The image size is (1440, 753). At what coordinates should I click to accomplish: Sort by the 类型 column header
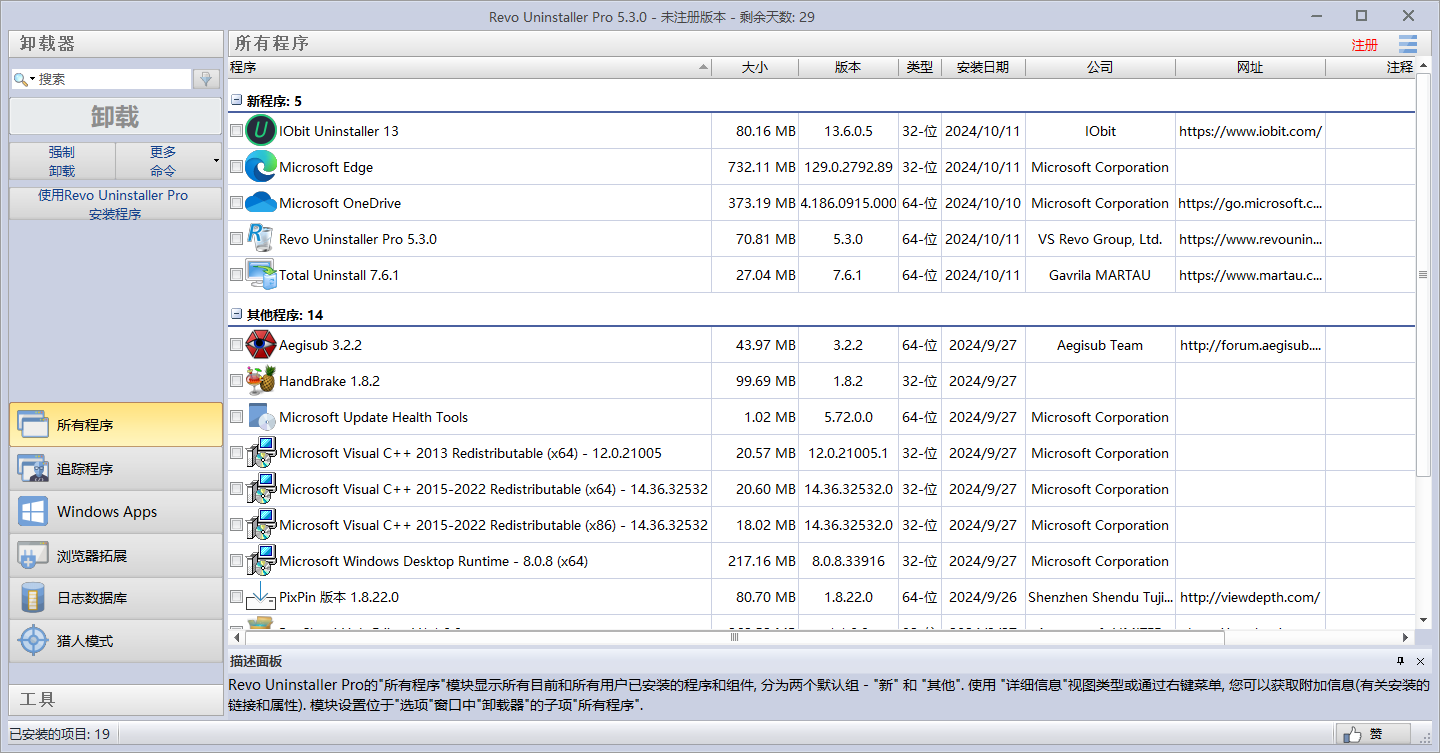pyautogui.click(x=920, y=67)
